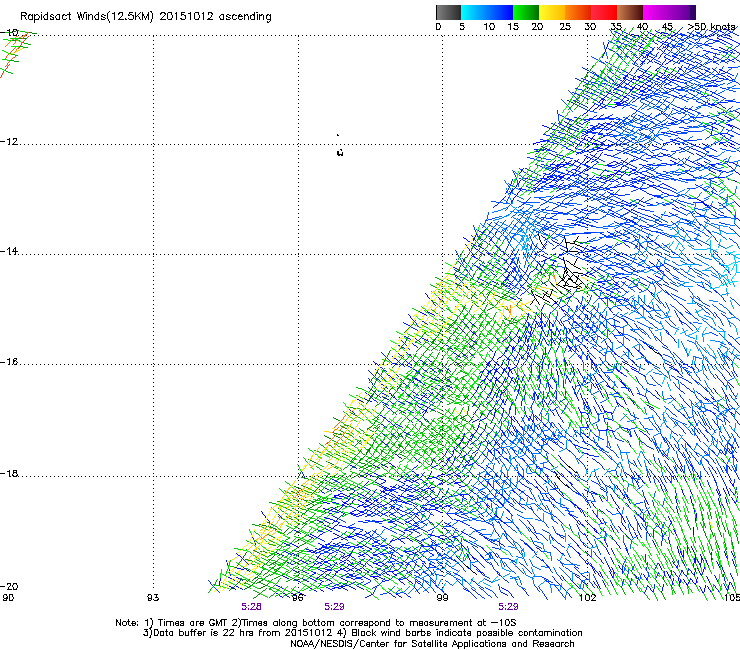Click the purple 5:29 label near longitude 96
Viewport: 740px width, 650px height.
pos(334,607)
